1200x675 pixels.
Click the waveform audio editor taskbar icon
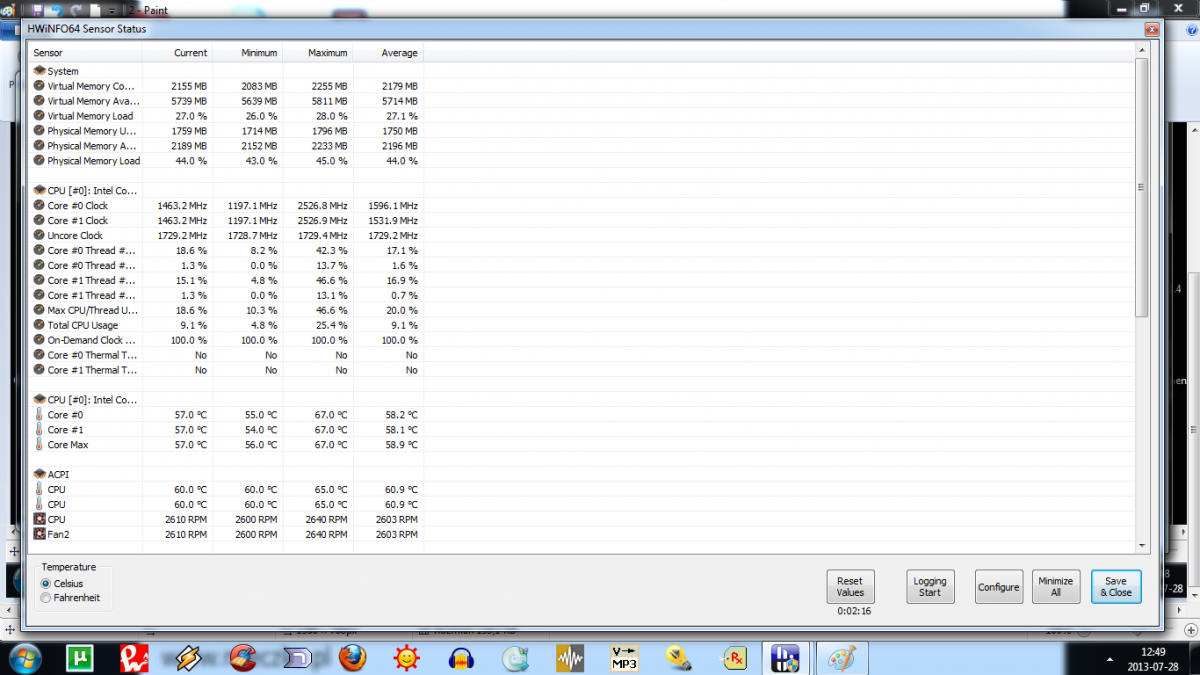[x=570, y=658]
